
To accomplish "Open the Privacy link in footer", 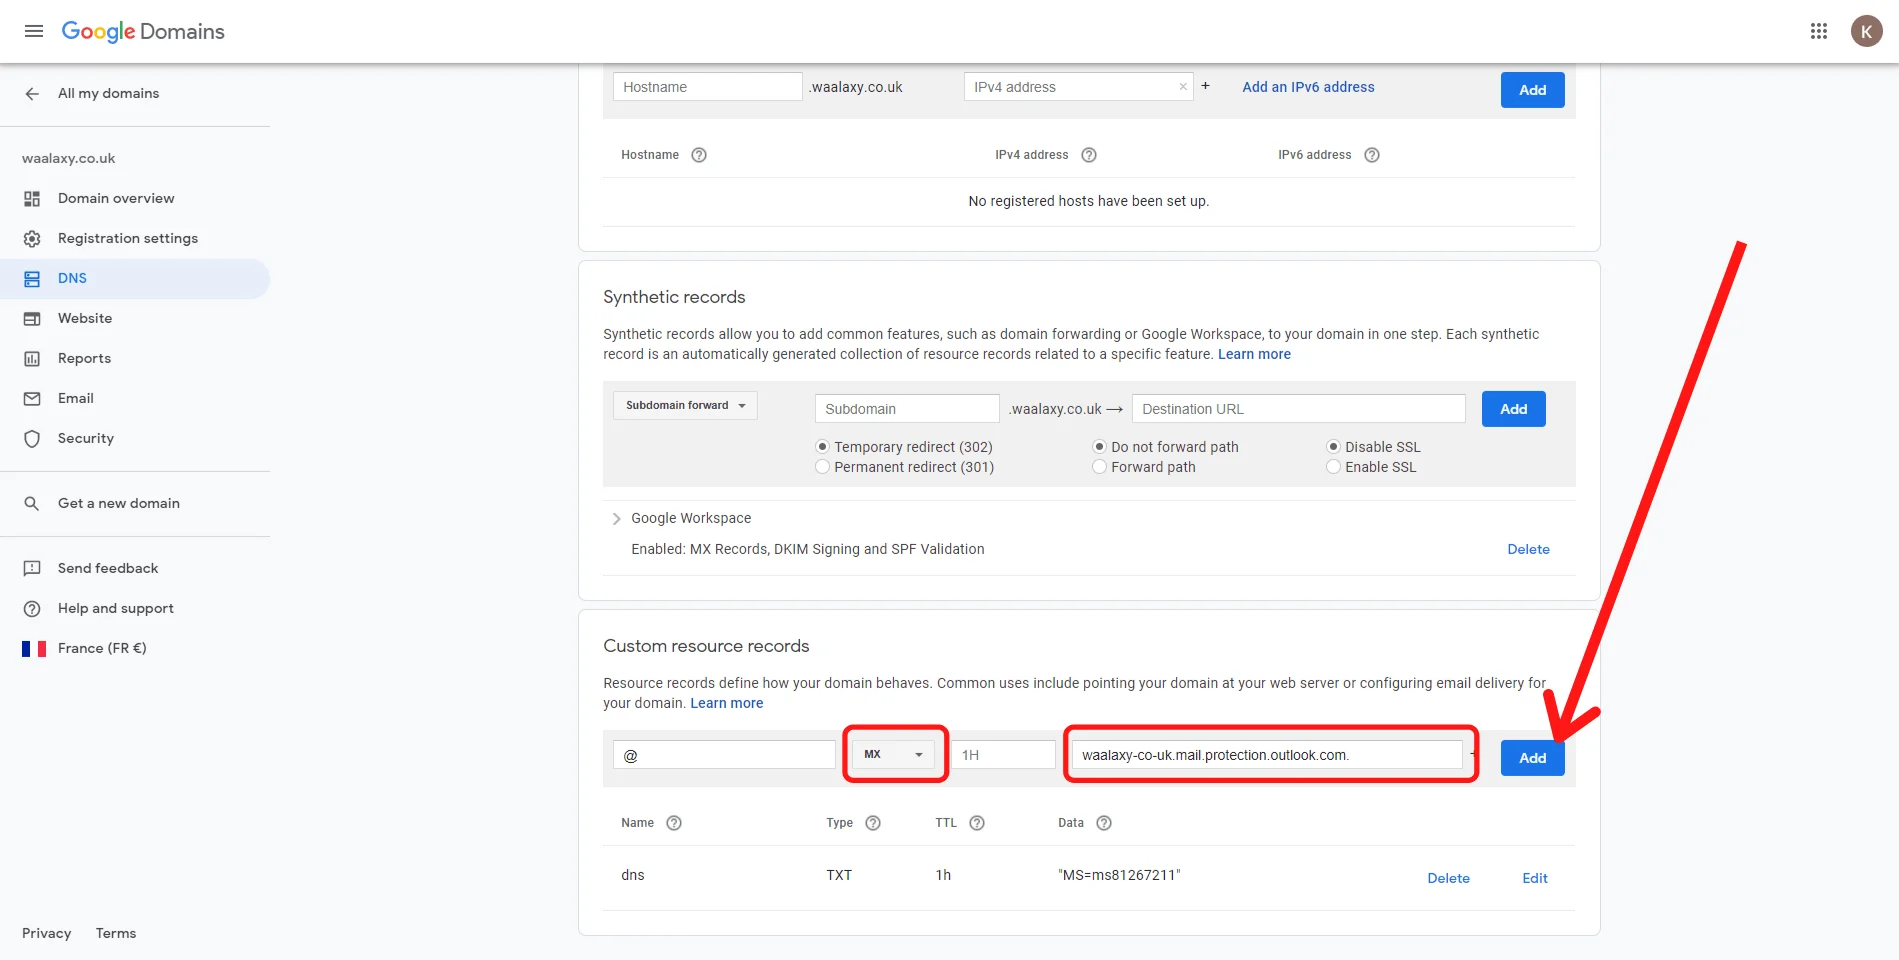I will (47, 933).
